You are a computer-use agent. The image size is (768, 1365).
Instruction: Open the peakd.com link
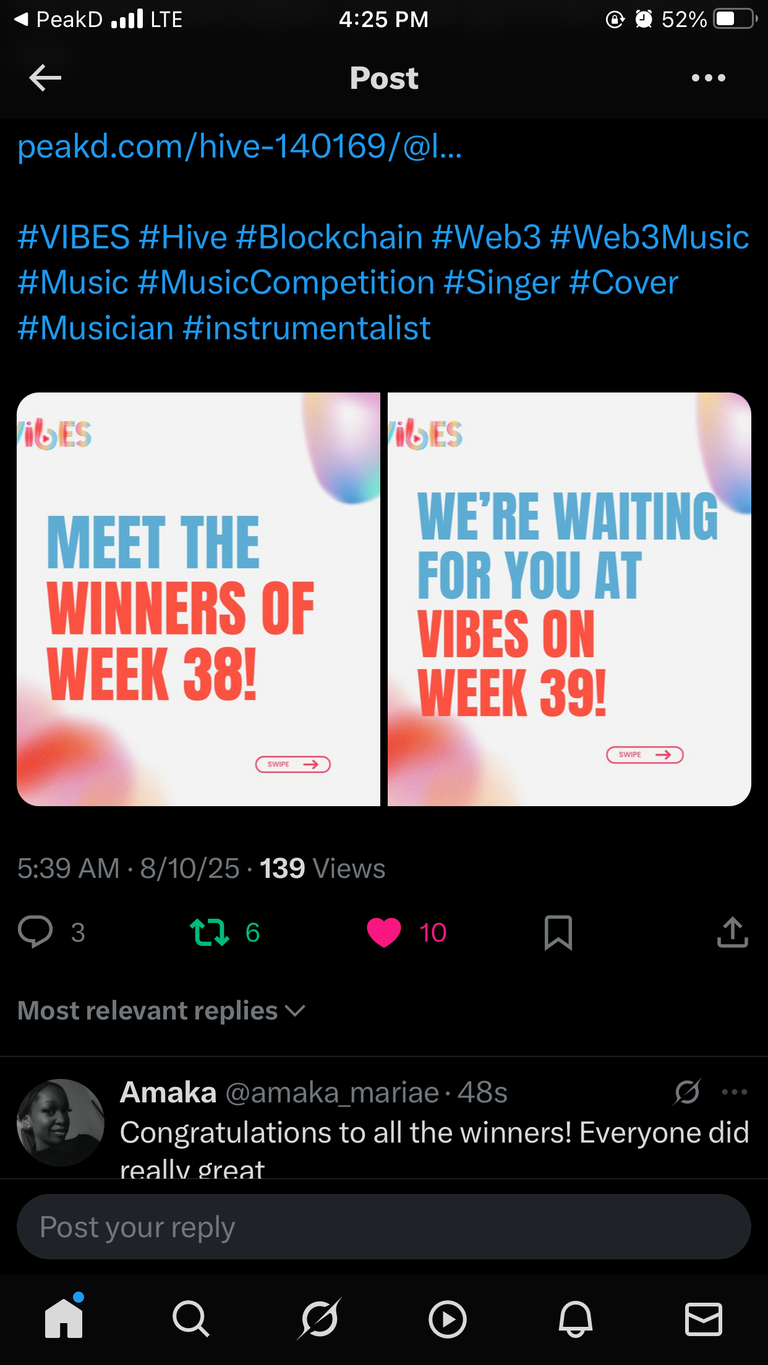point(240,147)
